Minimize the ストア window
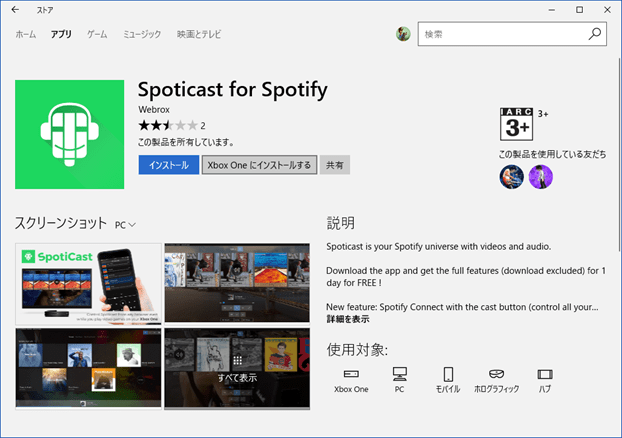Viewport: 622px width, 438px height. pyautogui.click(x=552, y=10)
